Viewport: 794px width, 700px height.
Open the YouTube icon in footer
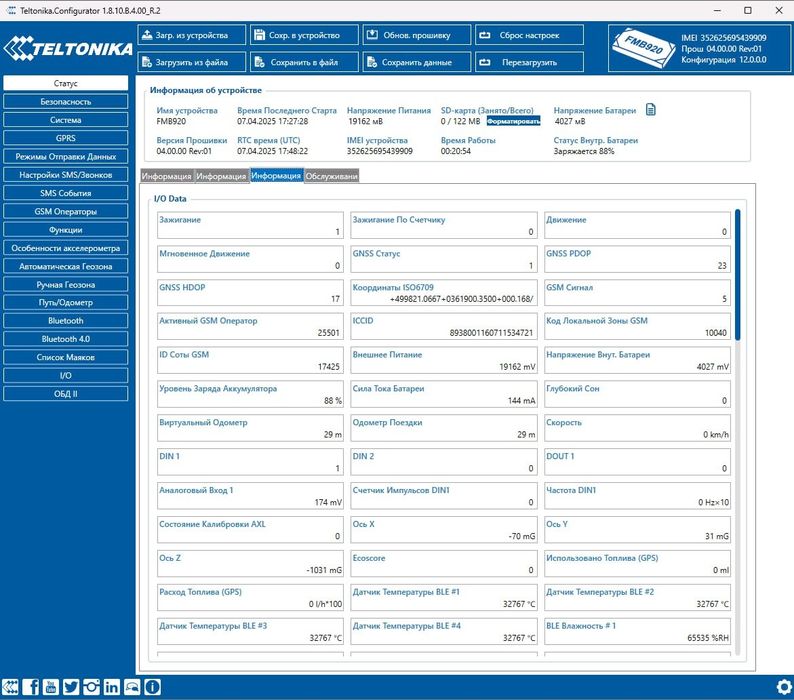point(51,687)
